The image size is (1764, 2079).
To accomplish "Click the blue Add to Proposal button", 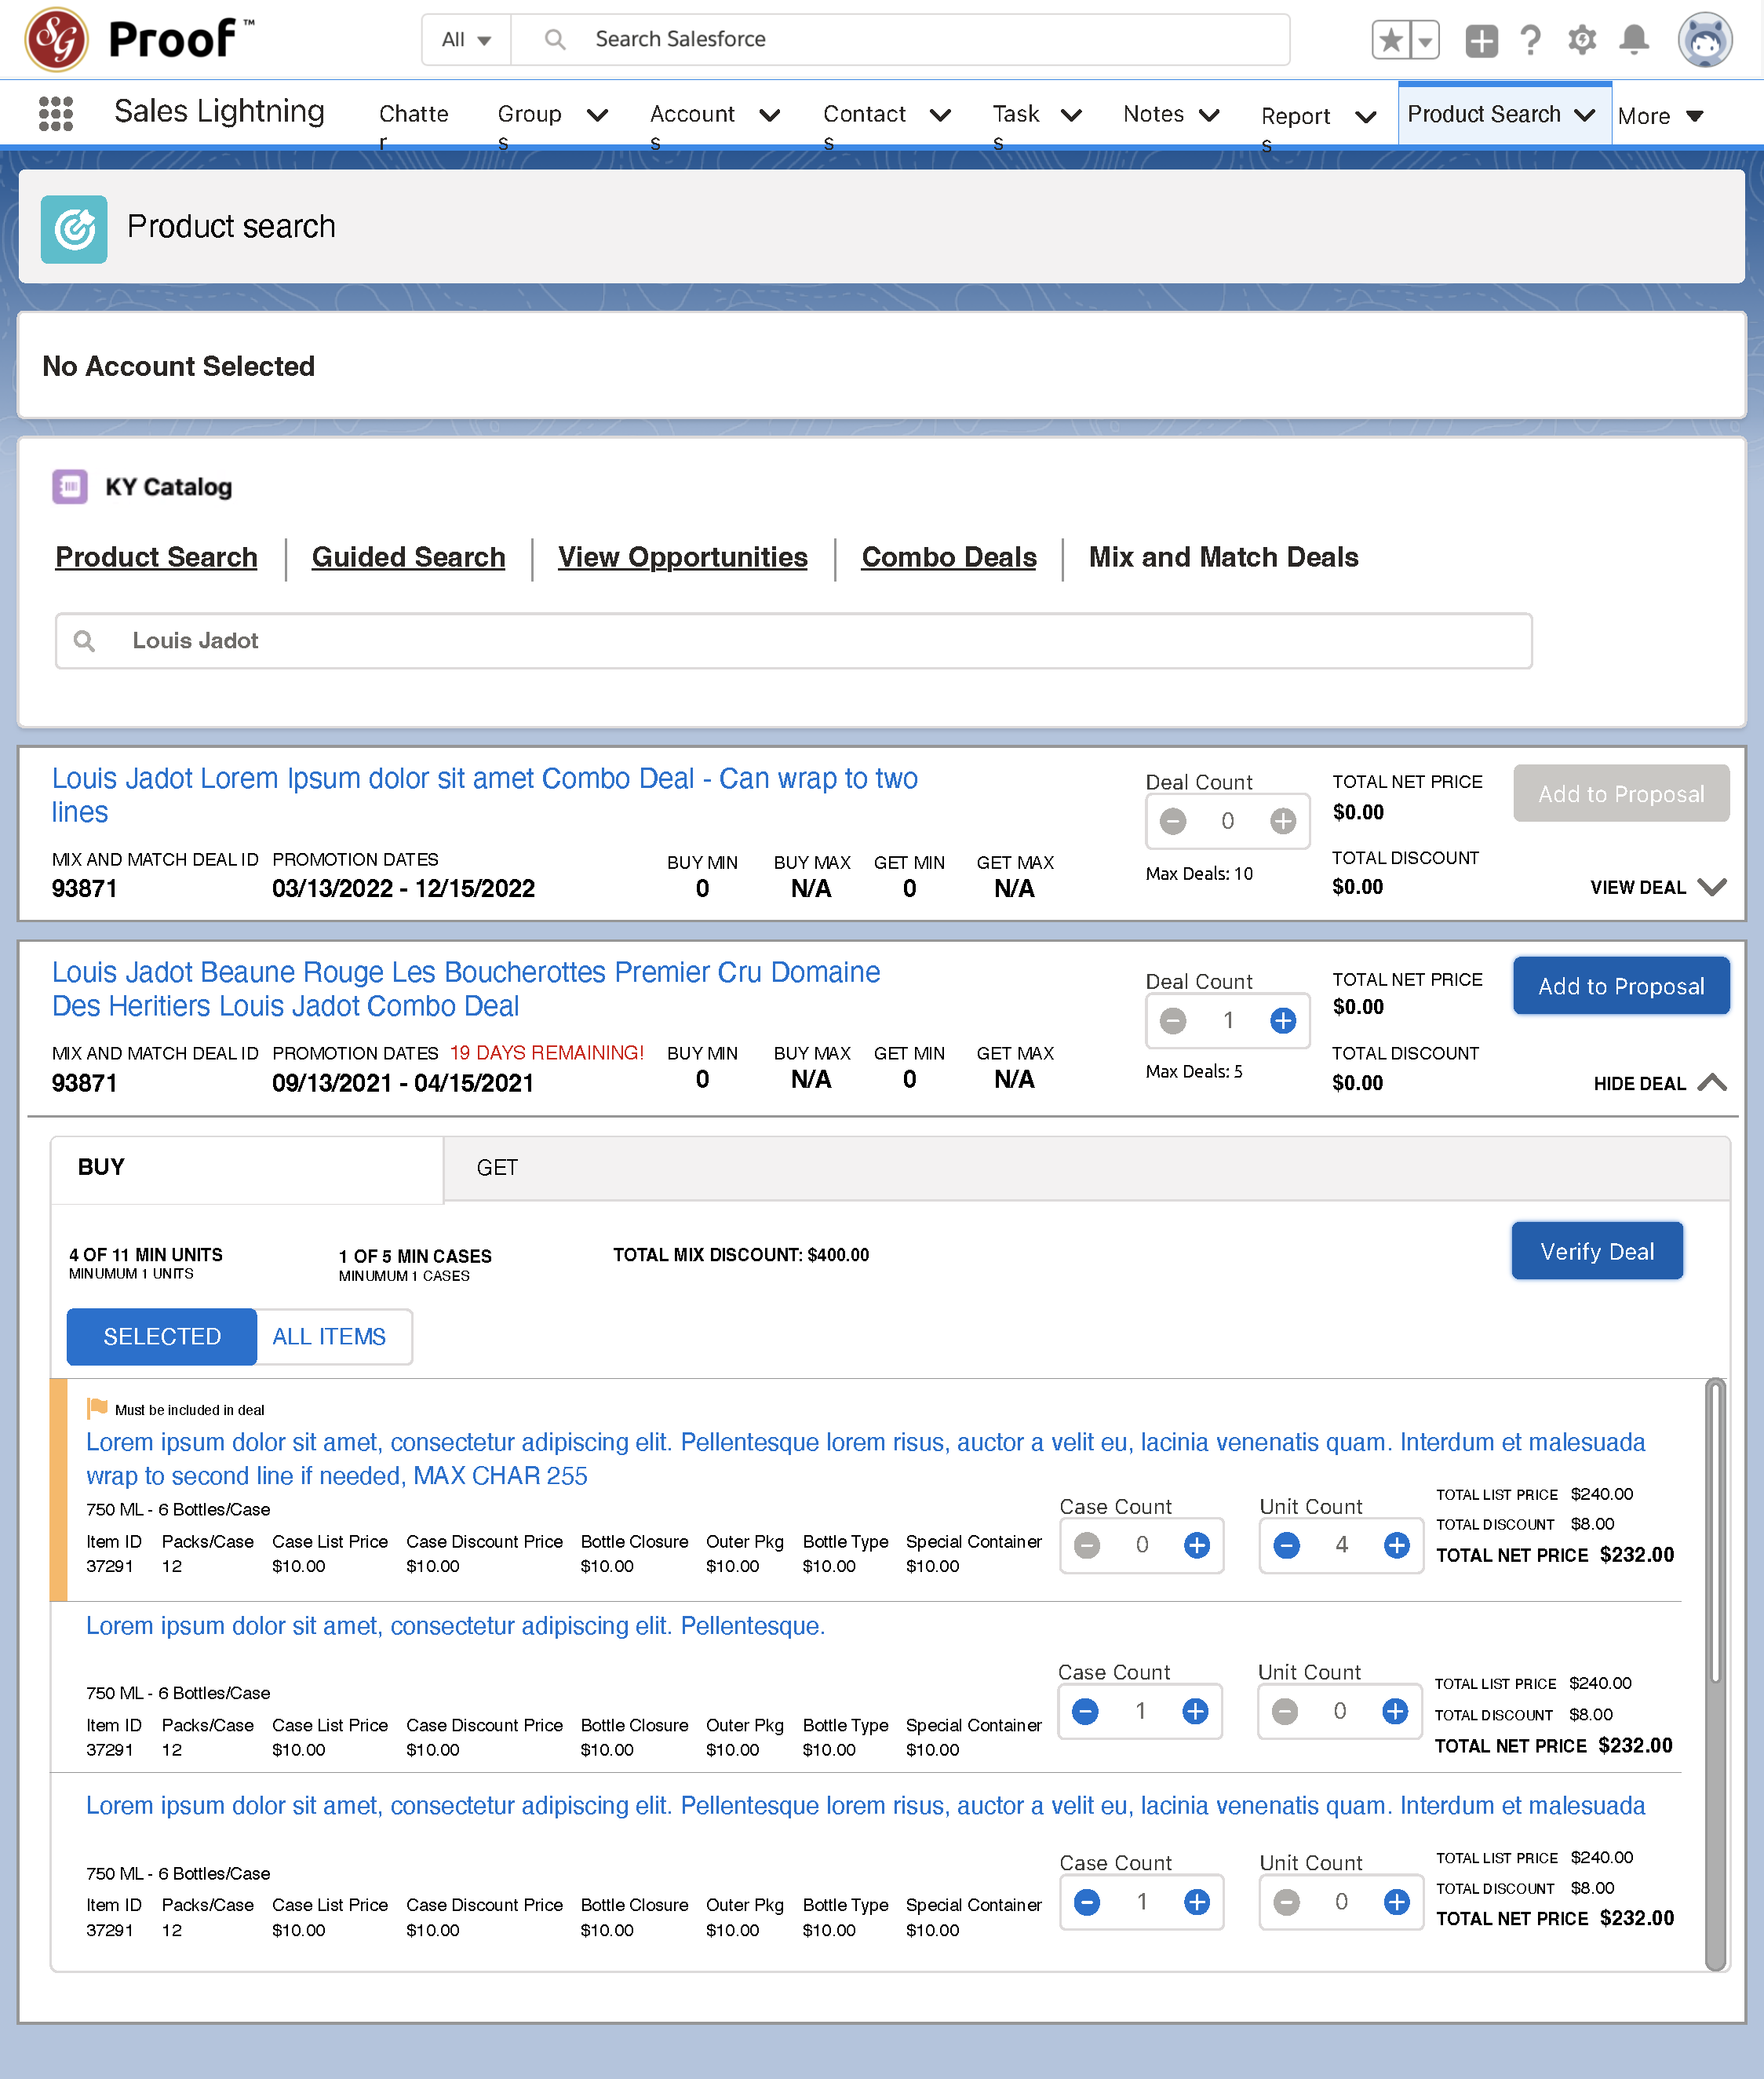I will (1620, 986).
